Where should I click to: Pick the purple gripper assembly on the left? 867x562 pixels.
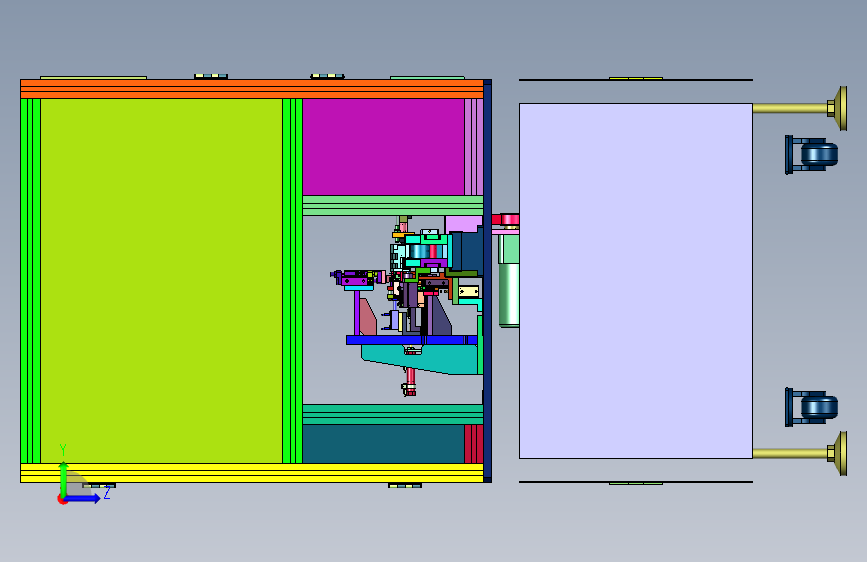(357, 278)
